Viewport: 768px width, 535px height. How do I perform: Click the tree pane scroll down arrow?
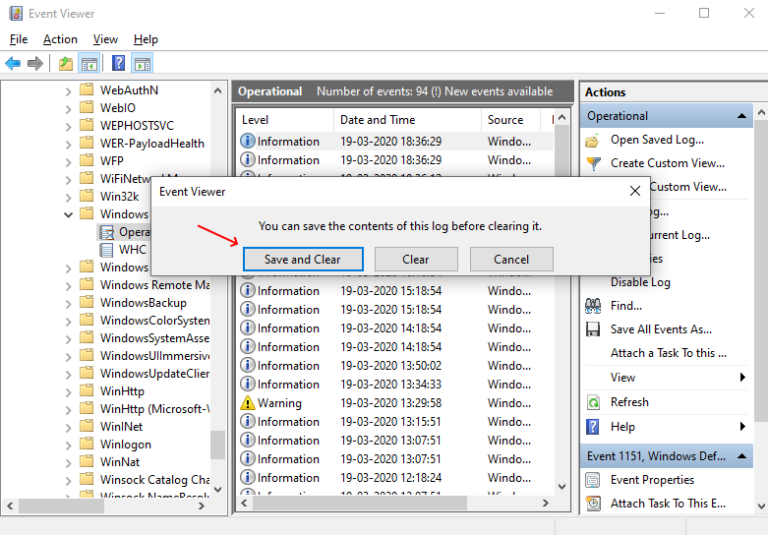pos(218,489)
